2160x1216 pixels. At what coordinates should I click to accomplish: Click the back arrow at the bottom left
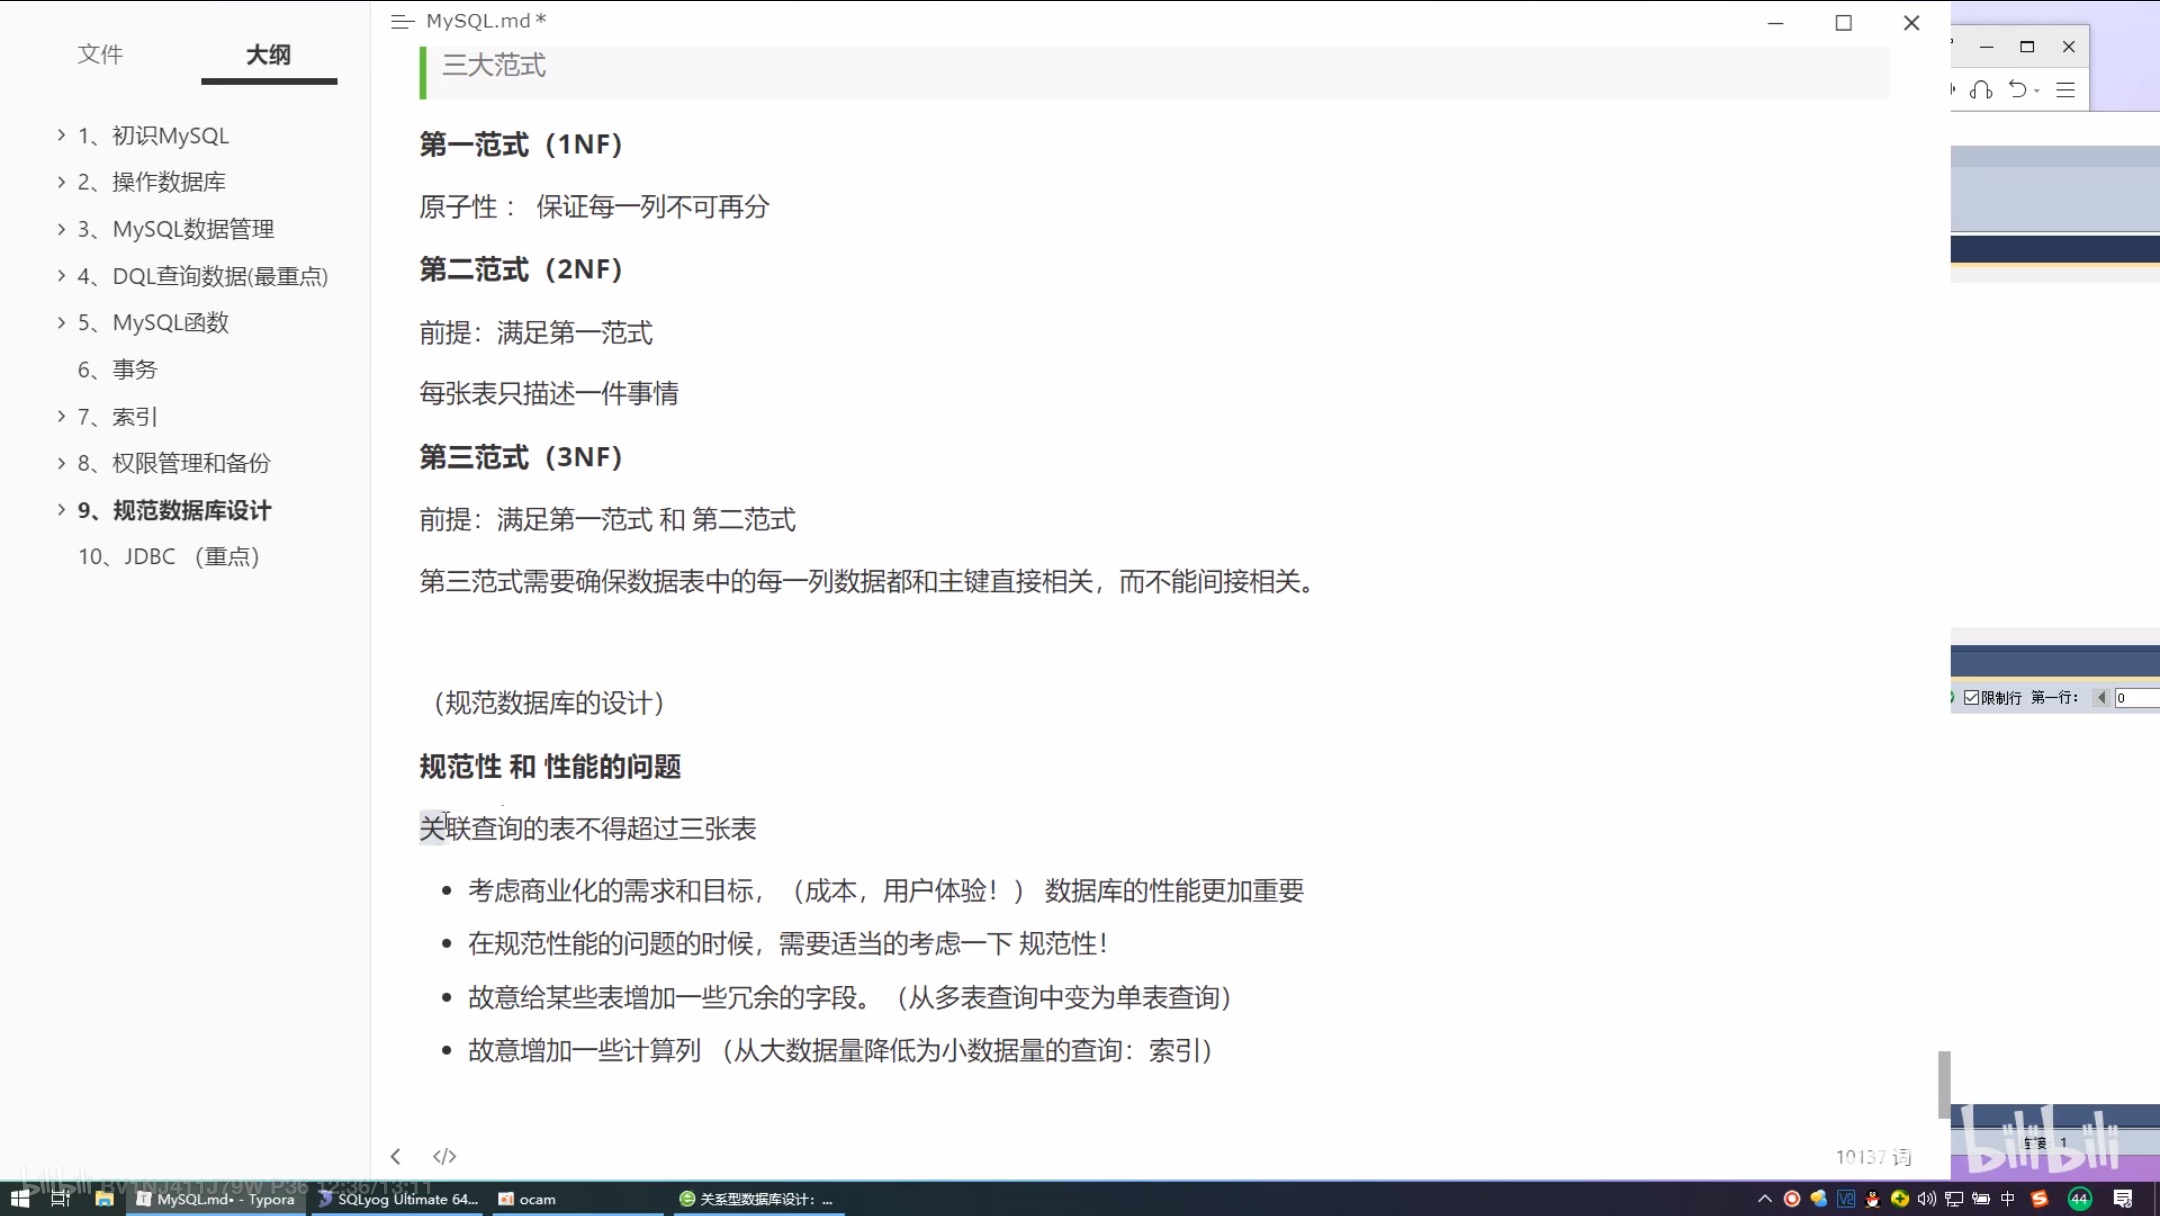pyautogui.click(x=396, y=1156)
